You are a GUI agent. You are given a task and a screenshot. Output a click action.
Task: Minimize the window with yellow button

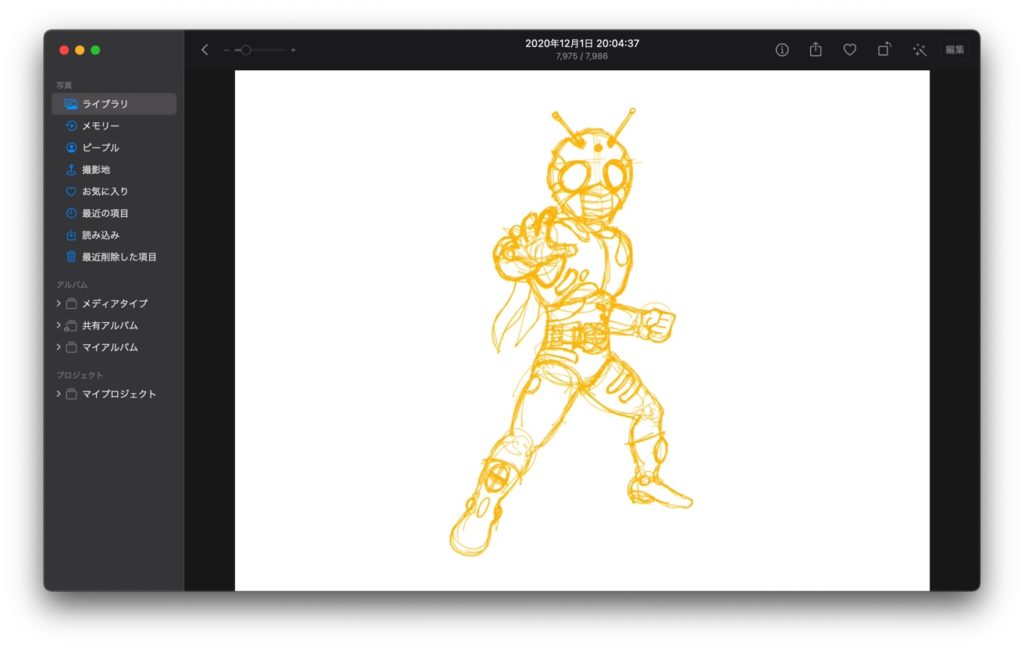pyautogui.click(x=80, y=50)
